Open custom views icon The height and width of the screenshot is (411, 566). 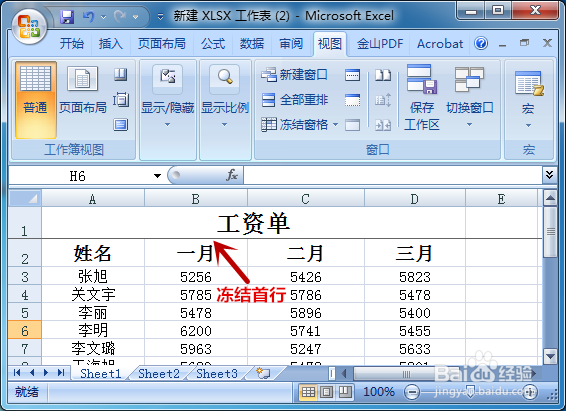121,99
